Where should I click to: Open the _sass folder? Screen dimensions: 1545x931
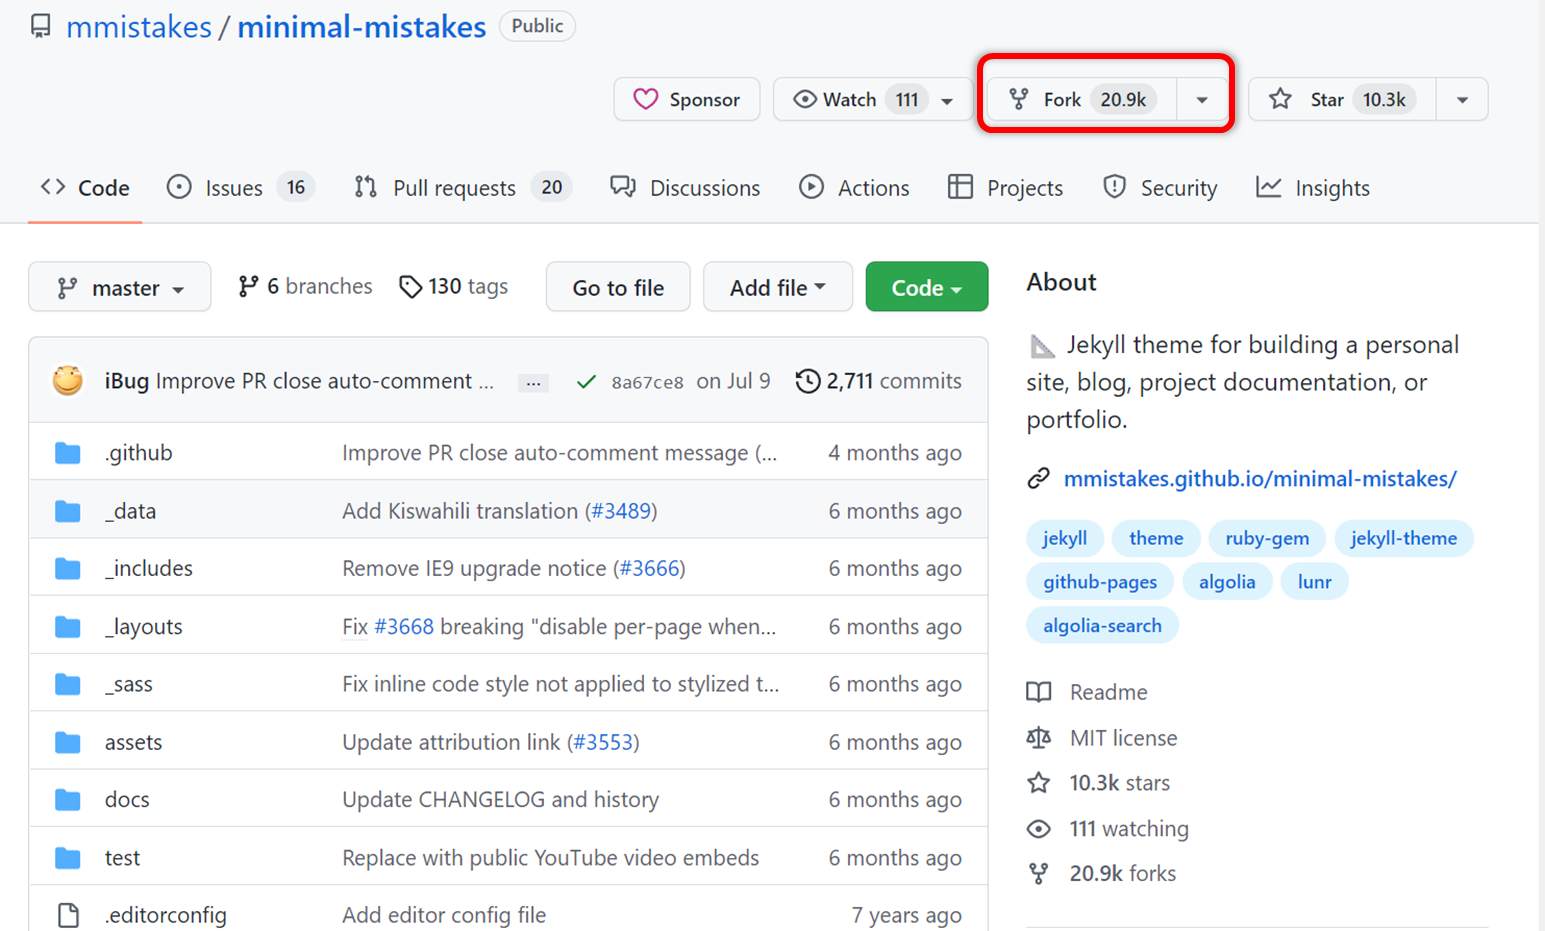(129, 684)
